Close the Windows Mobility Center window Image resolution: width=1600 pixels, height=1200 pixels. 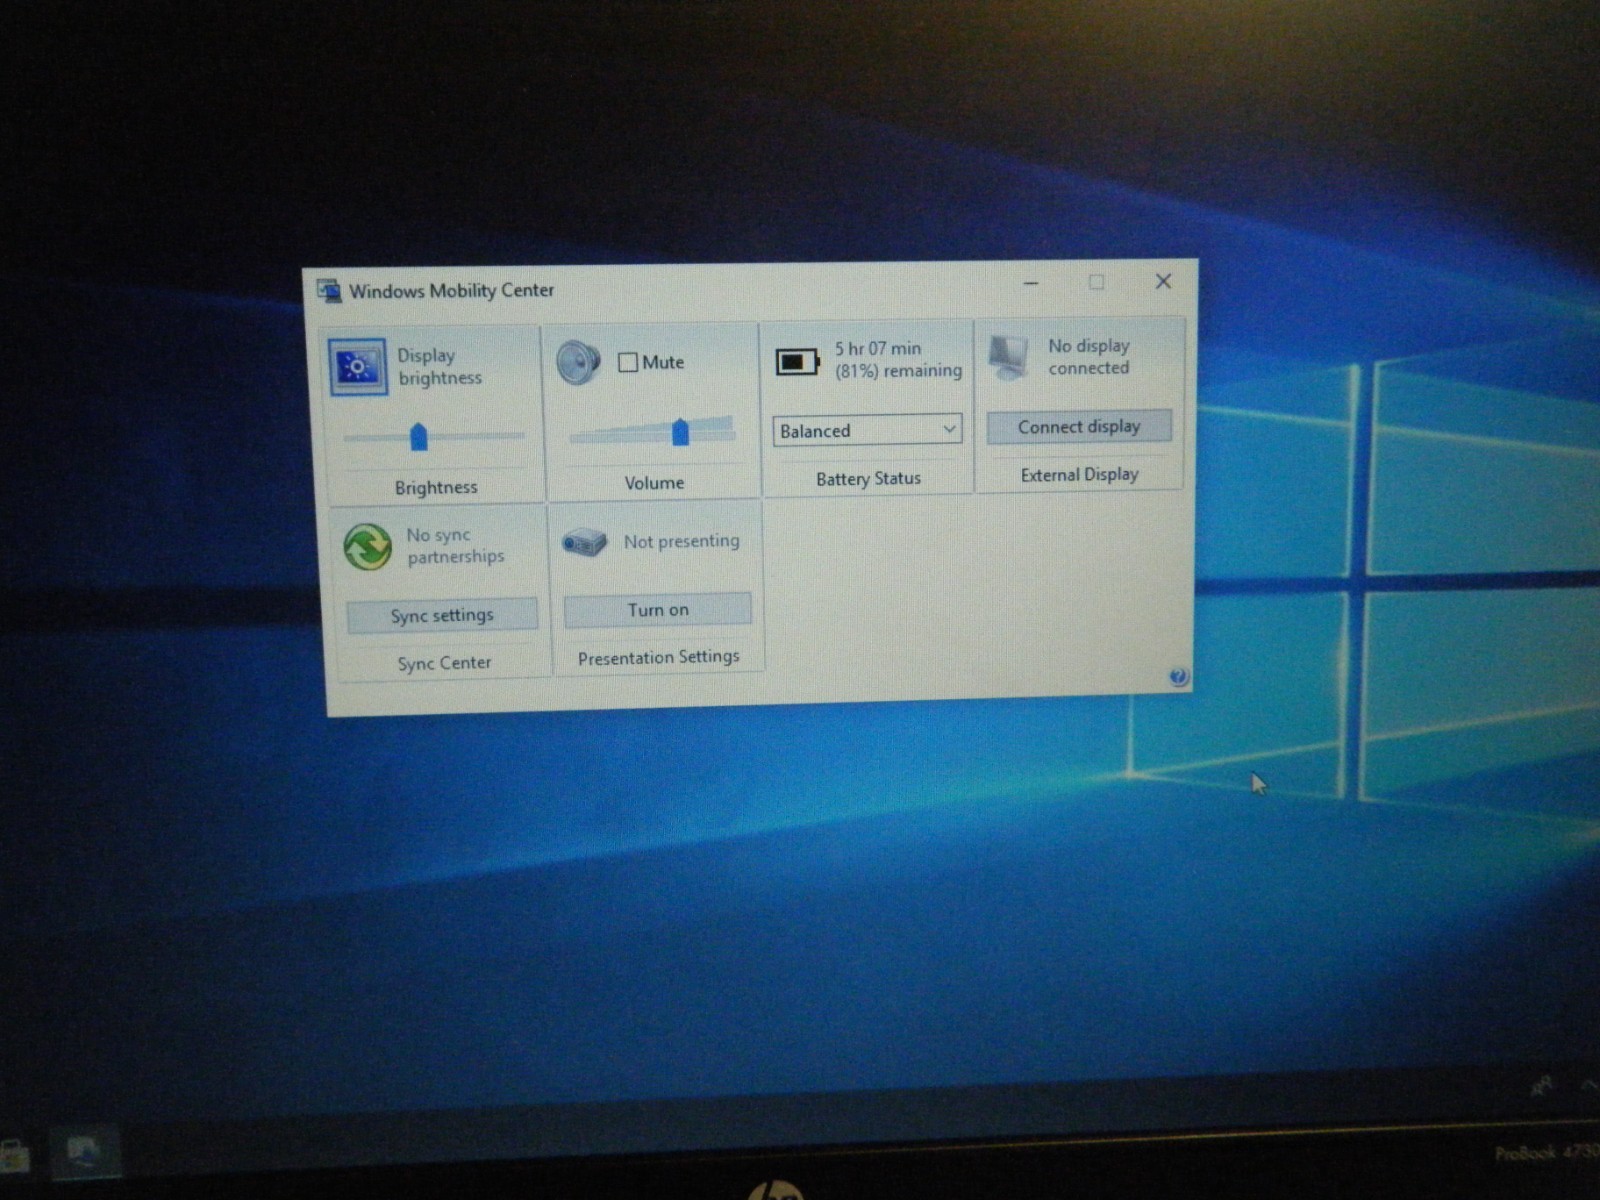1163,281
